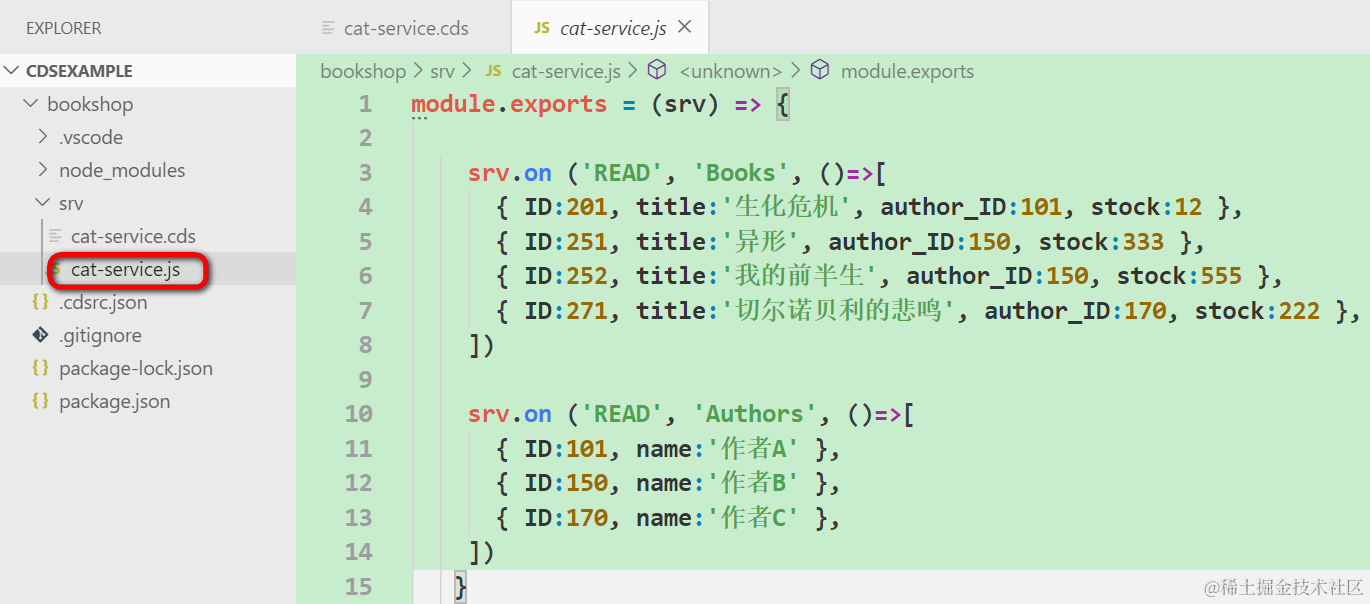The height and width of the screenshot is (604, 1370).
Task: Select the cat-service.js breadcrumb segment
Action: point(566,71)
